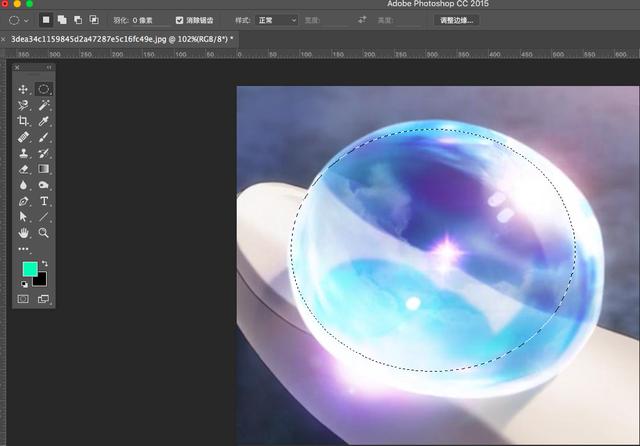This screenshot has width=640, height=446.
Task: Select the Eraser tool
Action: point(23,169)
